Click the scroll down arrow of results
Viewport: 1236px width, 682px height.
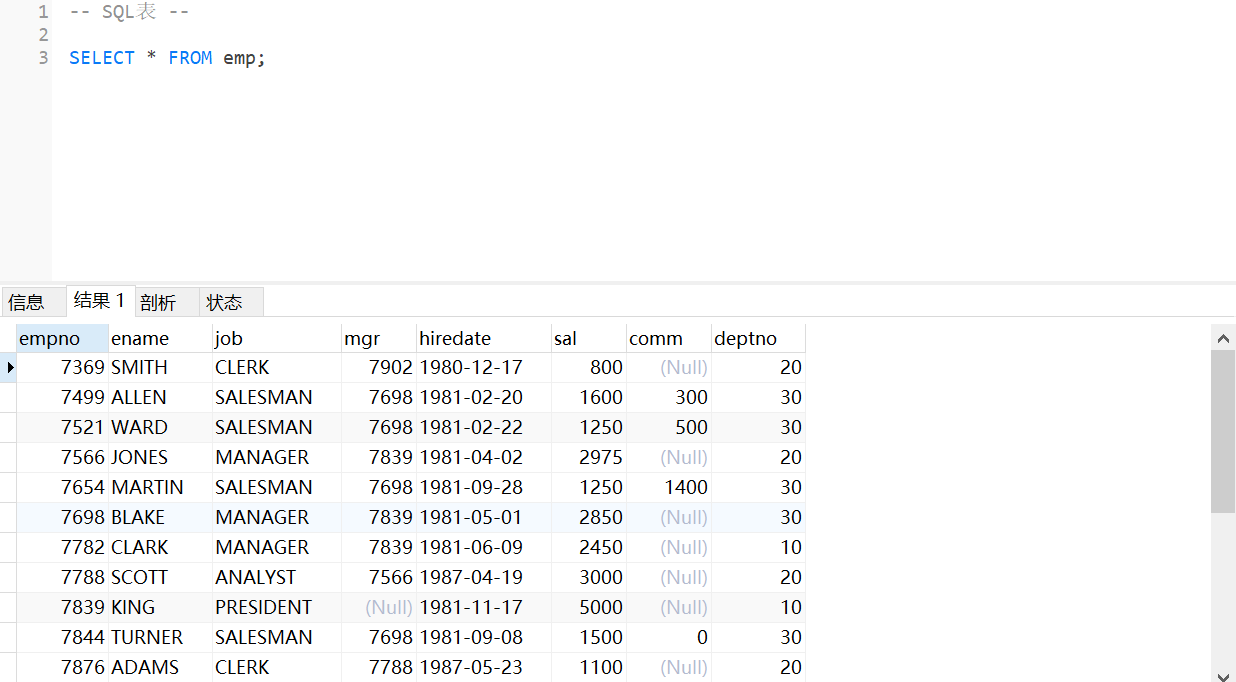(x=1223, y=676)
